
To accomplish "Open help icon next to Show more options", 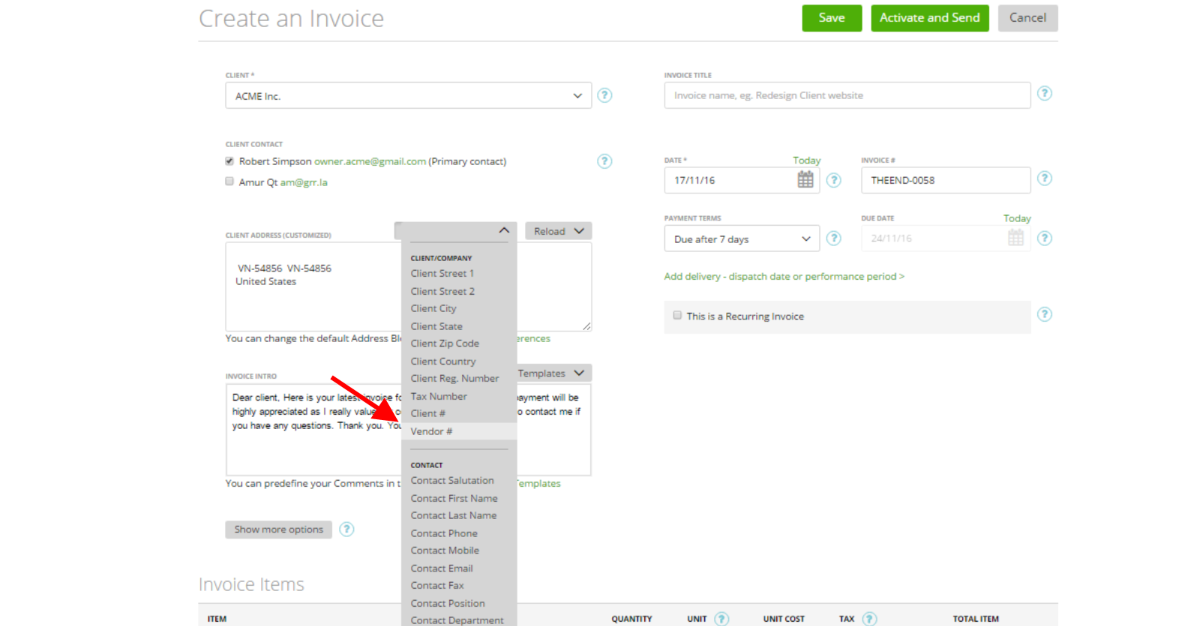I will [346, 529].
